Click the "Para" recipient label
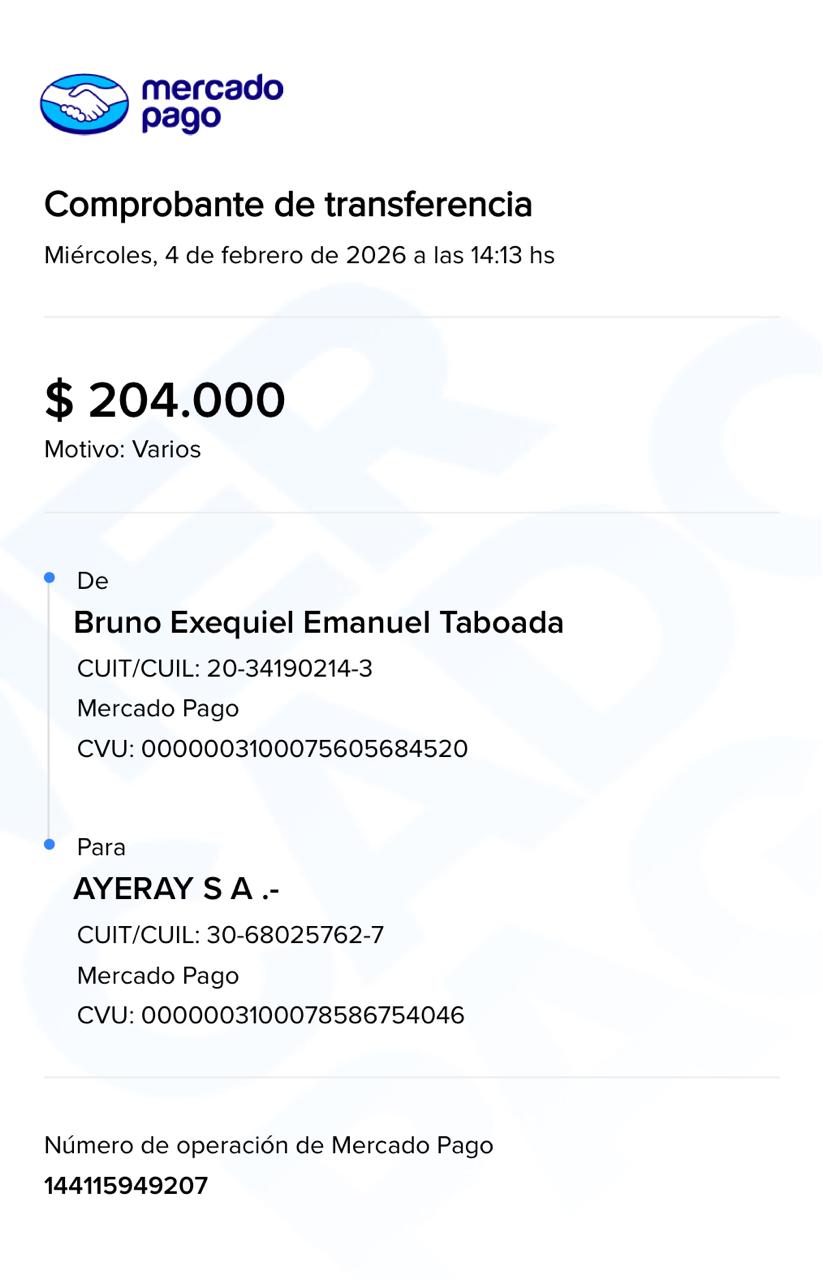Screen dimensions: 823x1280 [x=101, y=847]
